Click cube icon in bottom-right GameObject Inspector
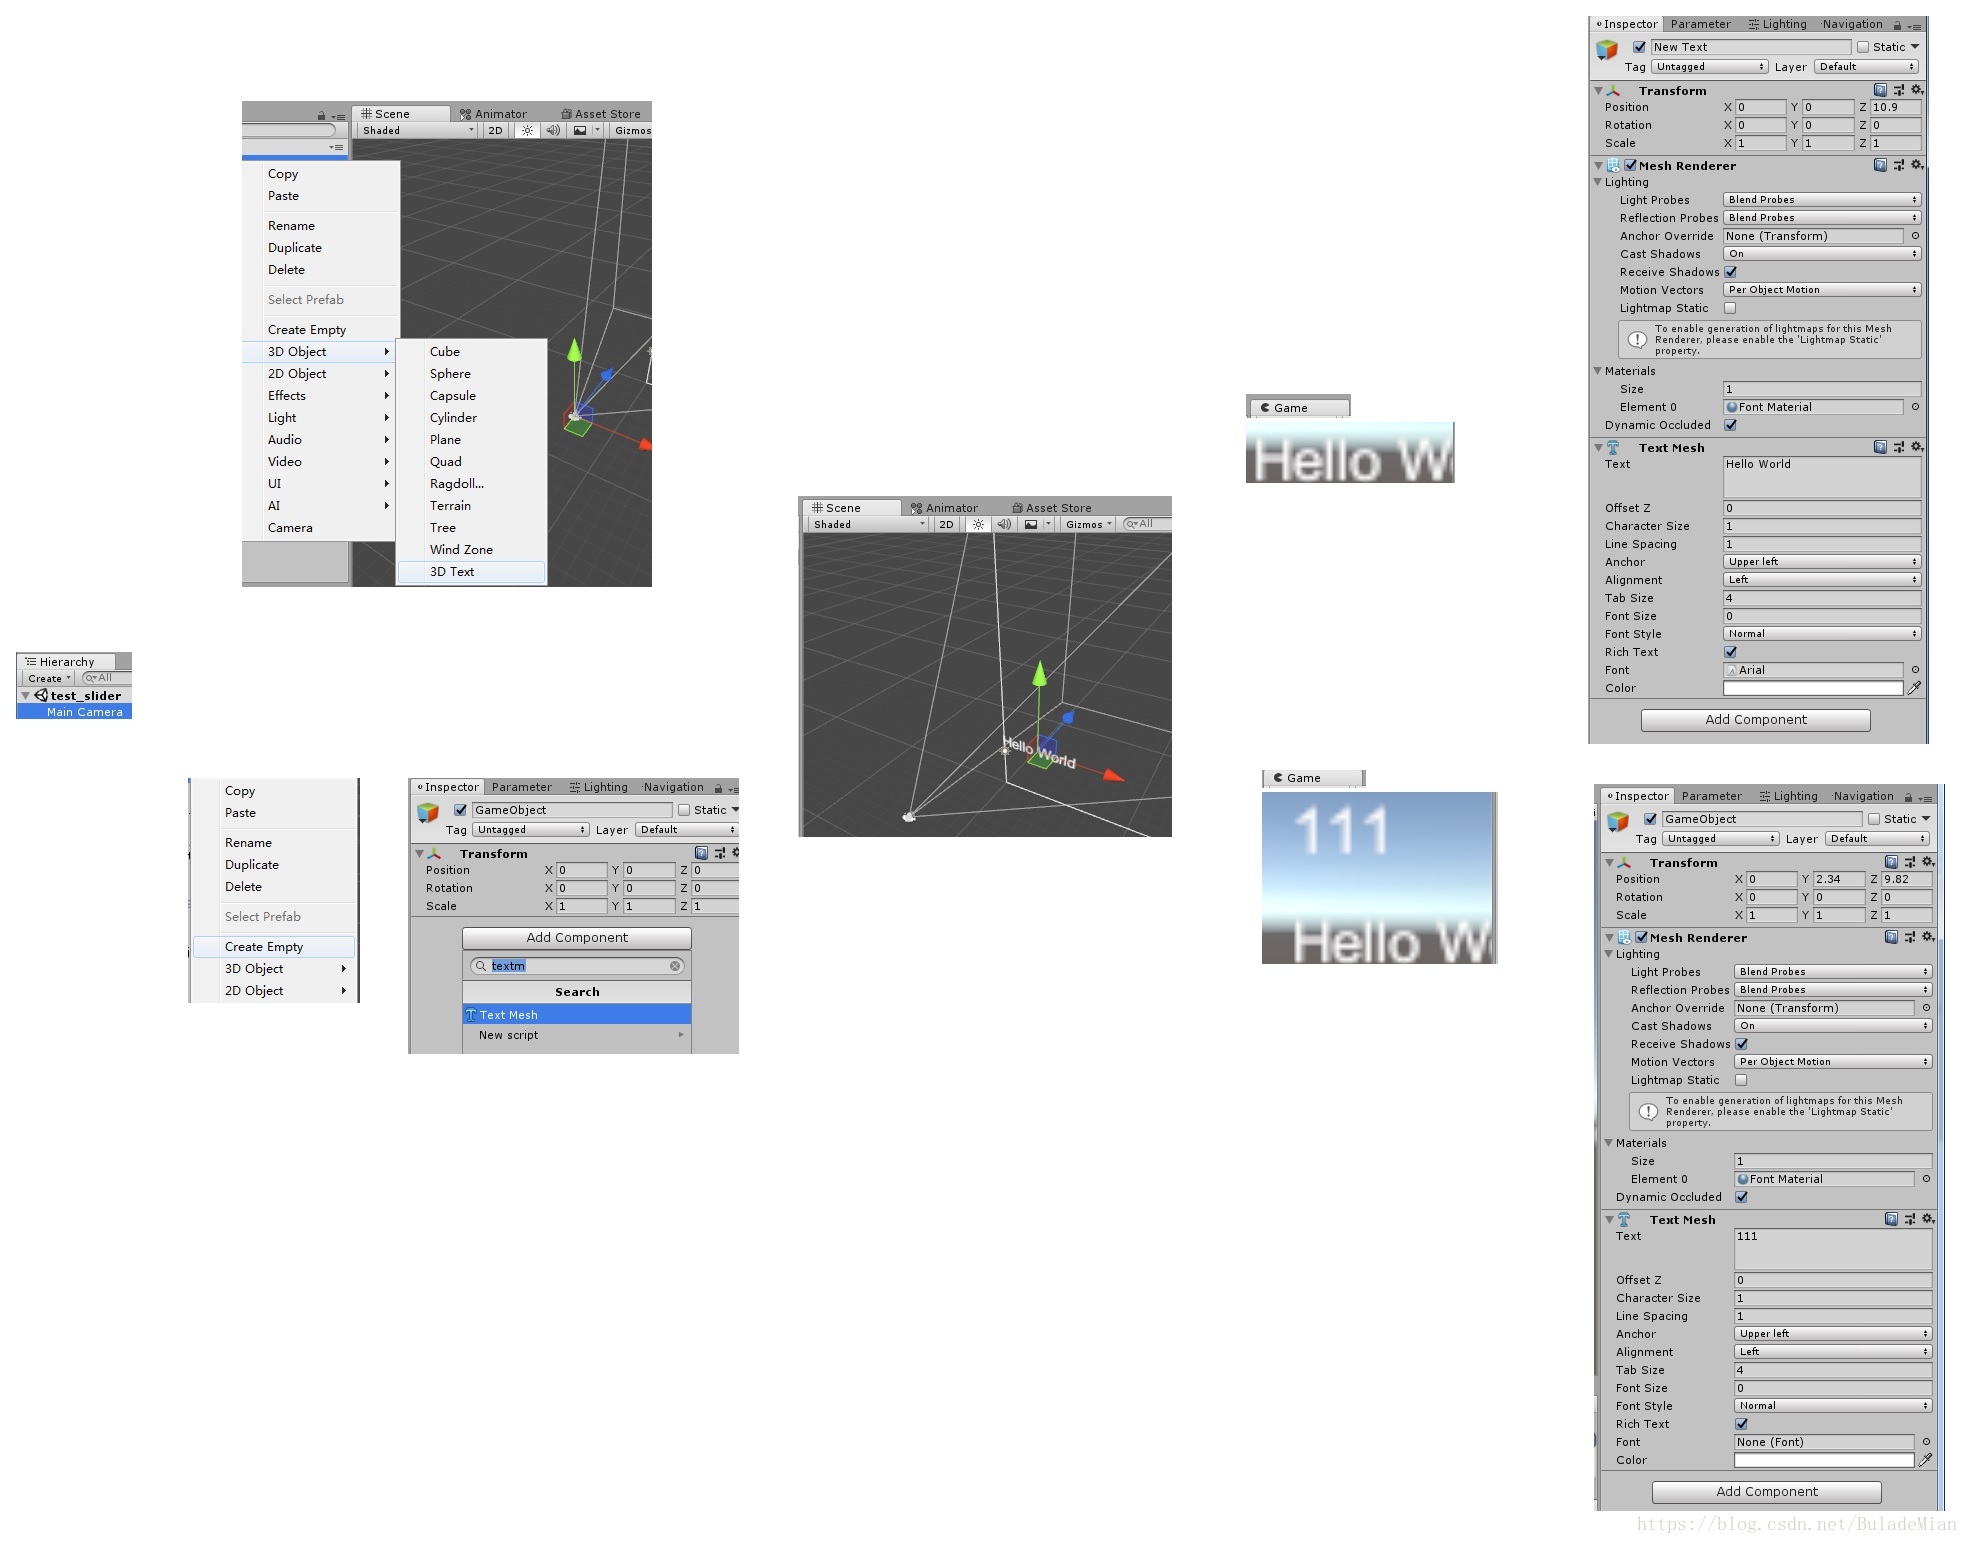This screenshot has height=1544, width=1968. pyautogui.click(x=1618, y=821)
